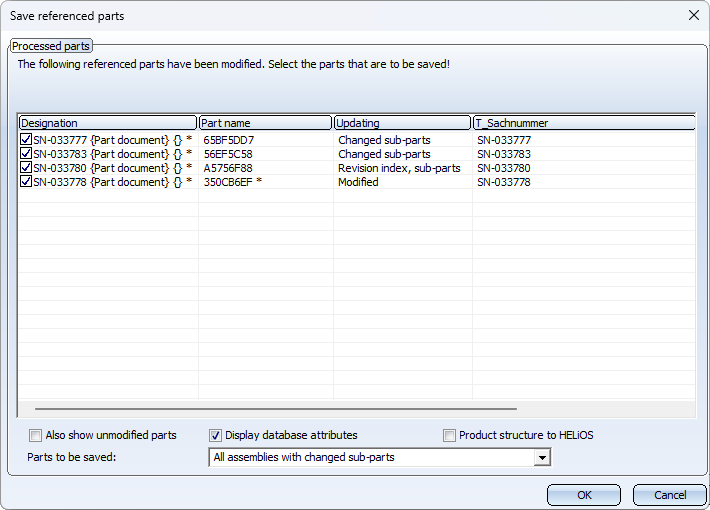
Task: Confirm with the OK button
Action: [x=584, y=495]
